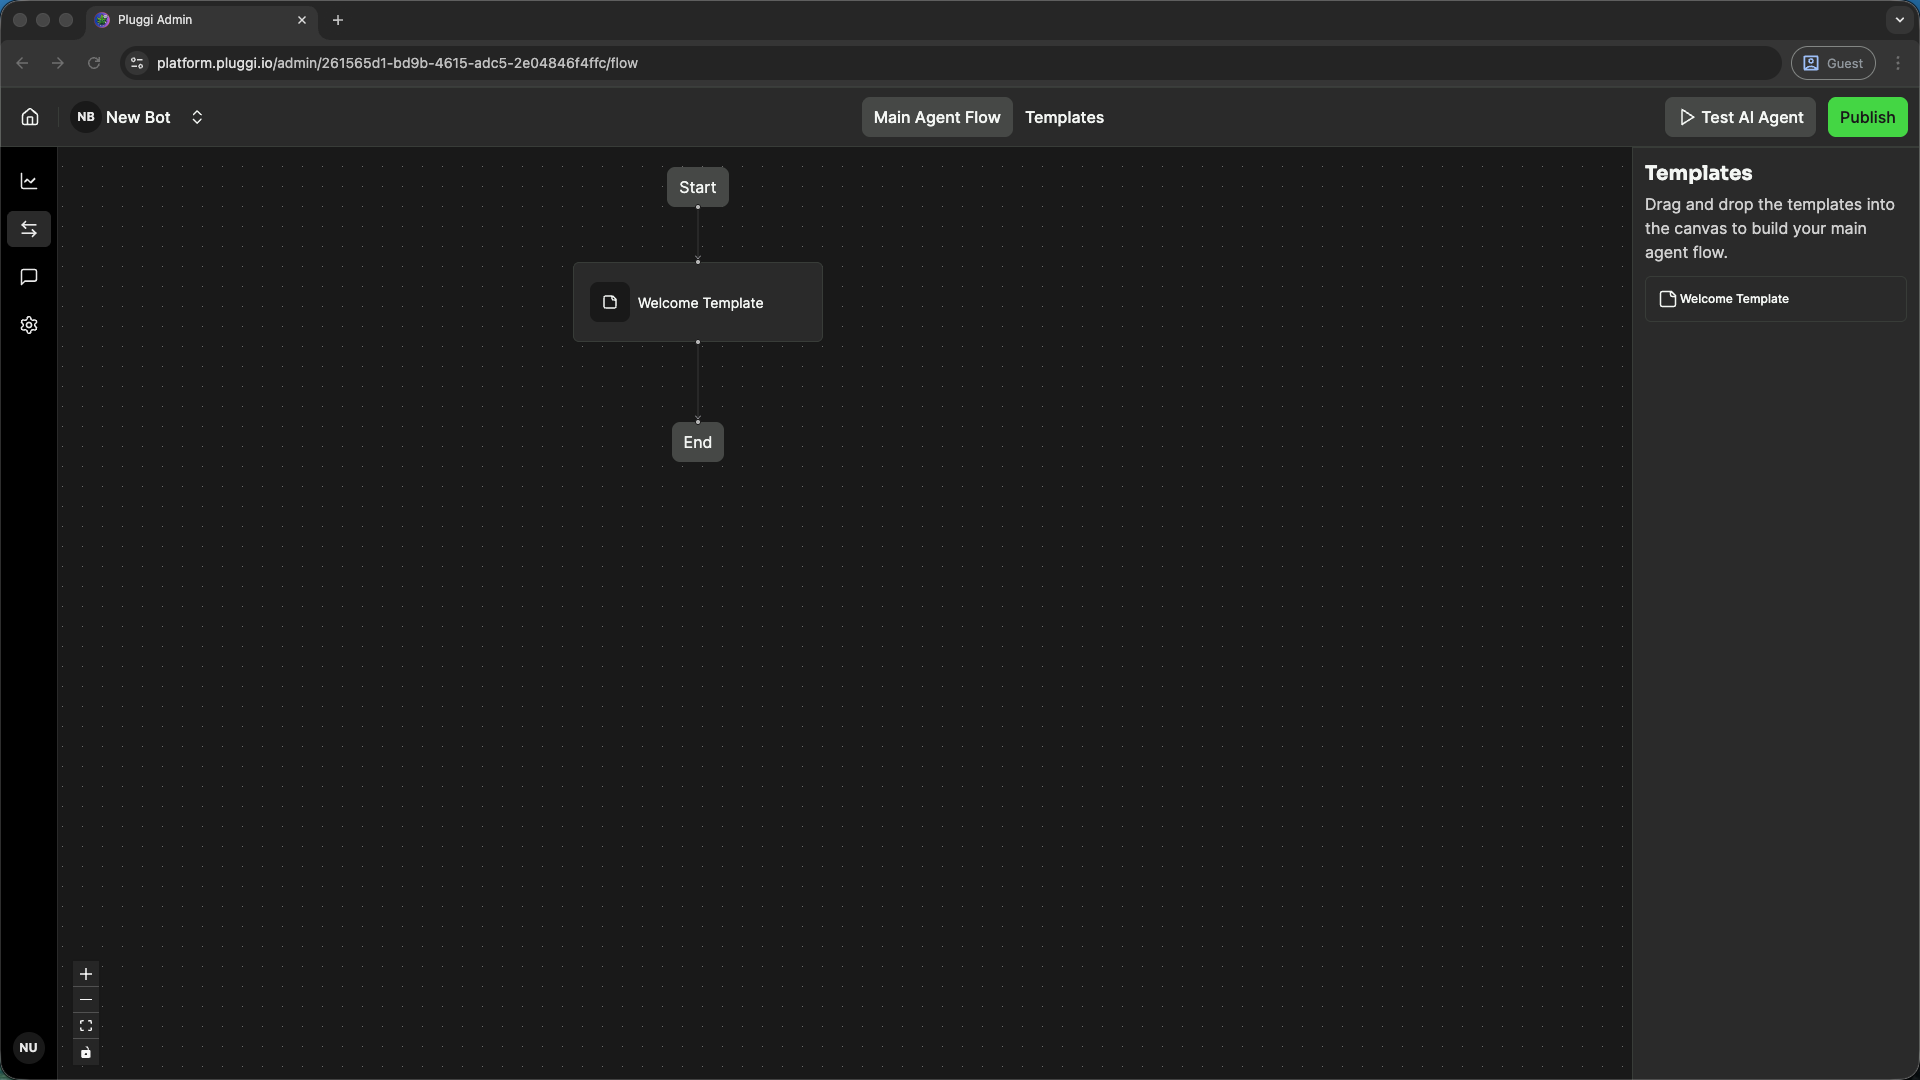Switch to the Templates tab
1920x1080 pixels.
click(1064, 117)
